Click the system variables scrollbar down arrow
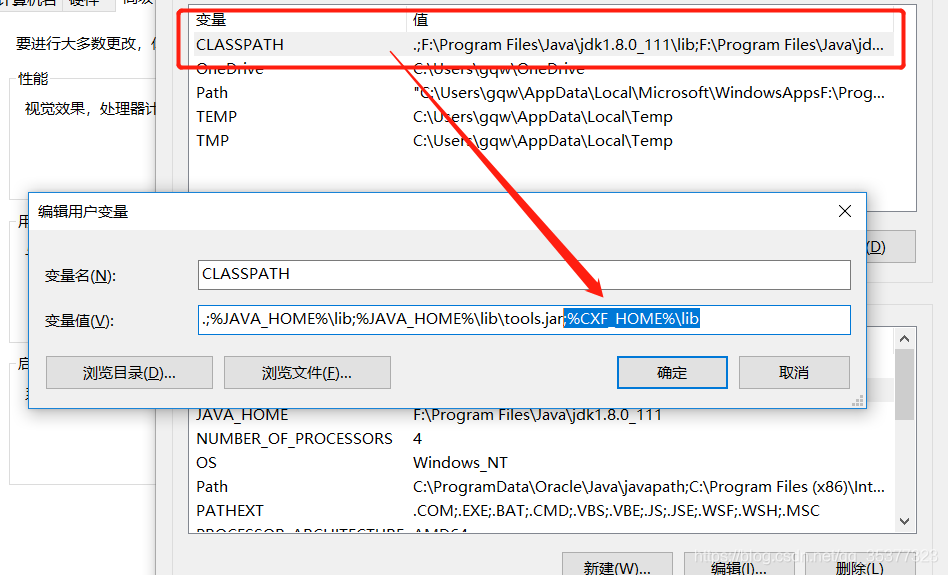Screen dimensions: 948x575 pyautogui.click(x=904, y=521)
